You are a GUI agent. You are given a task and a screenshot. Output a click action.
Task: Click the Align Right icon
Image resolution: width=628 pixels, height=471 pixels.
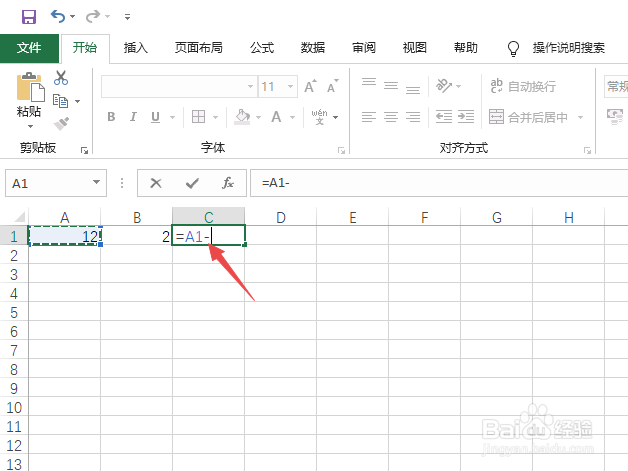point(413,117)
